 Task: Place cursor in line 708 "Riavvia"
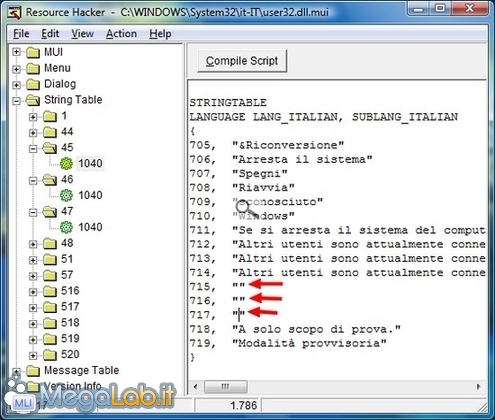click(263, 188)
